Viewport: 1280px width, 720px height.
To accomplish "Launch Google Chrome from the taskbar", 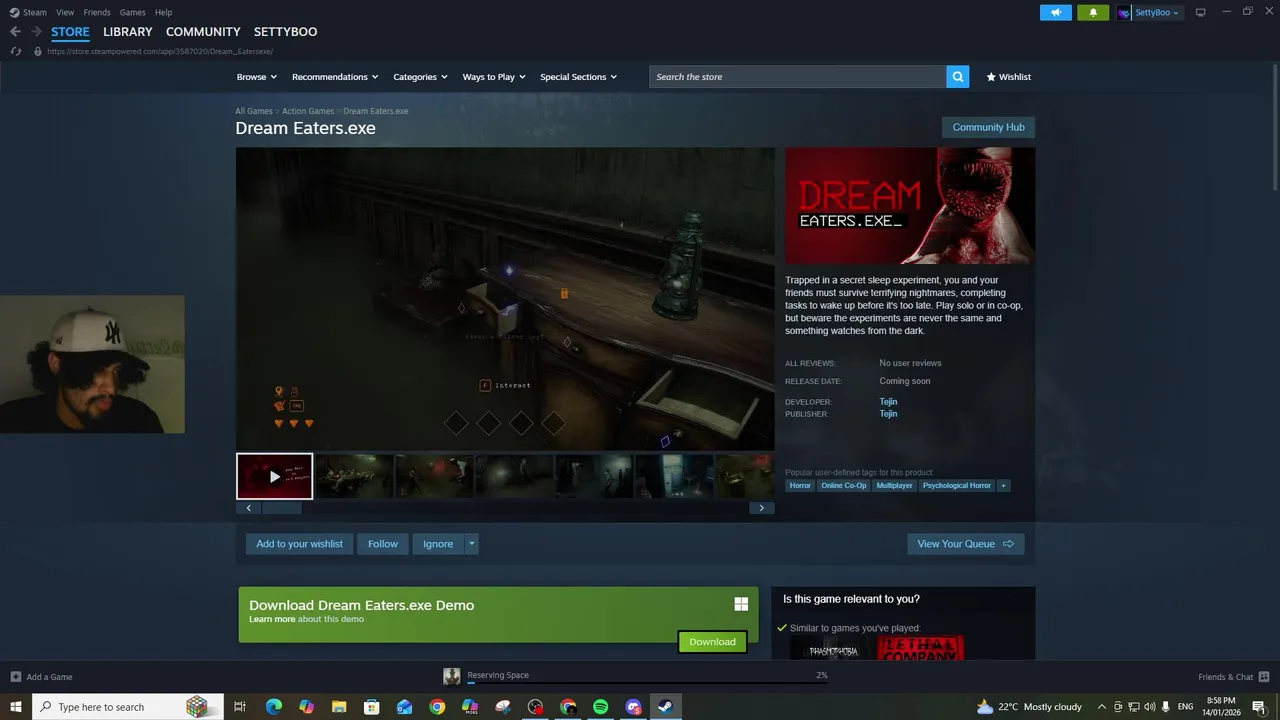I will (x=437, y=707).
